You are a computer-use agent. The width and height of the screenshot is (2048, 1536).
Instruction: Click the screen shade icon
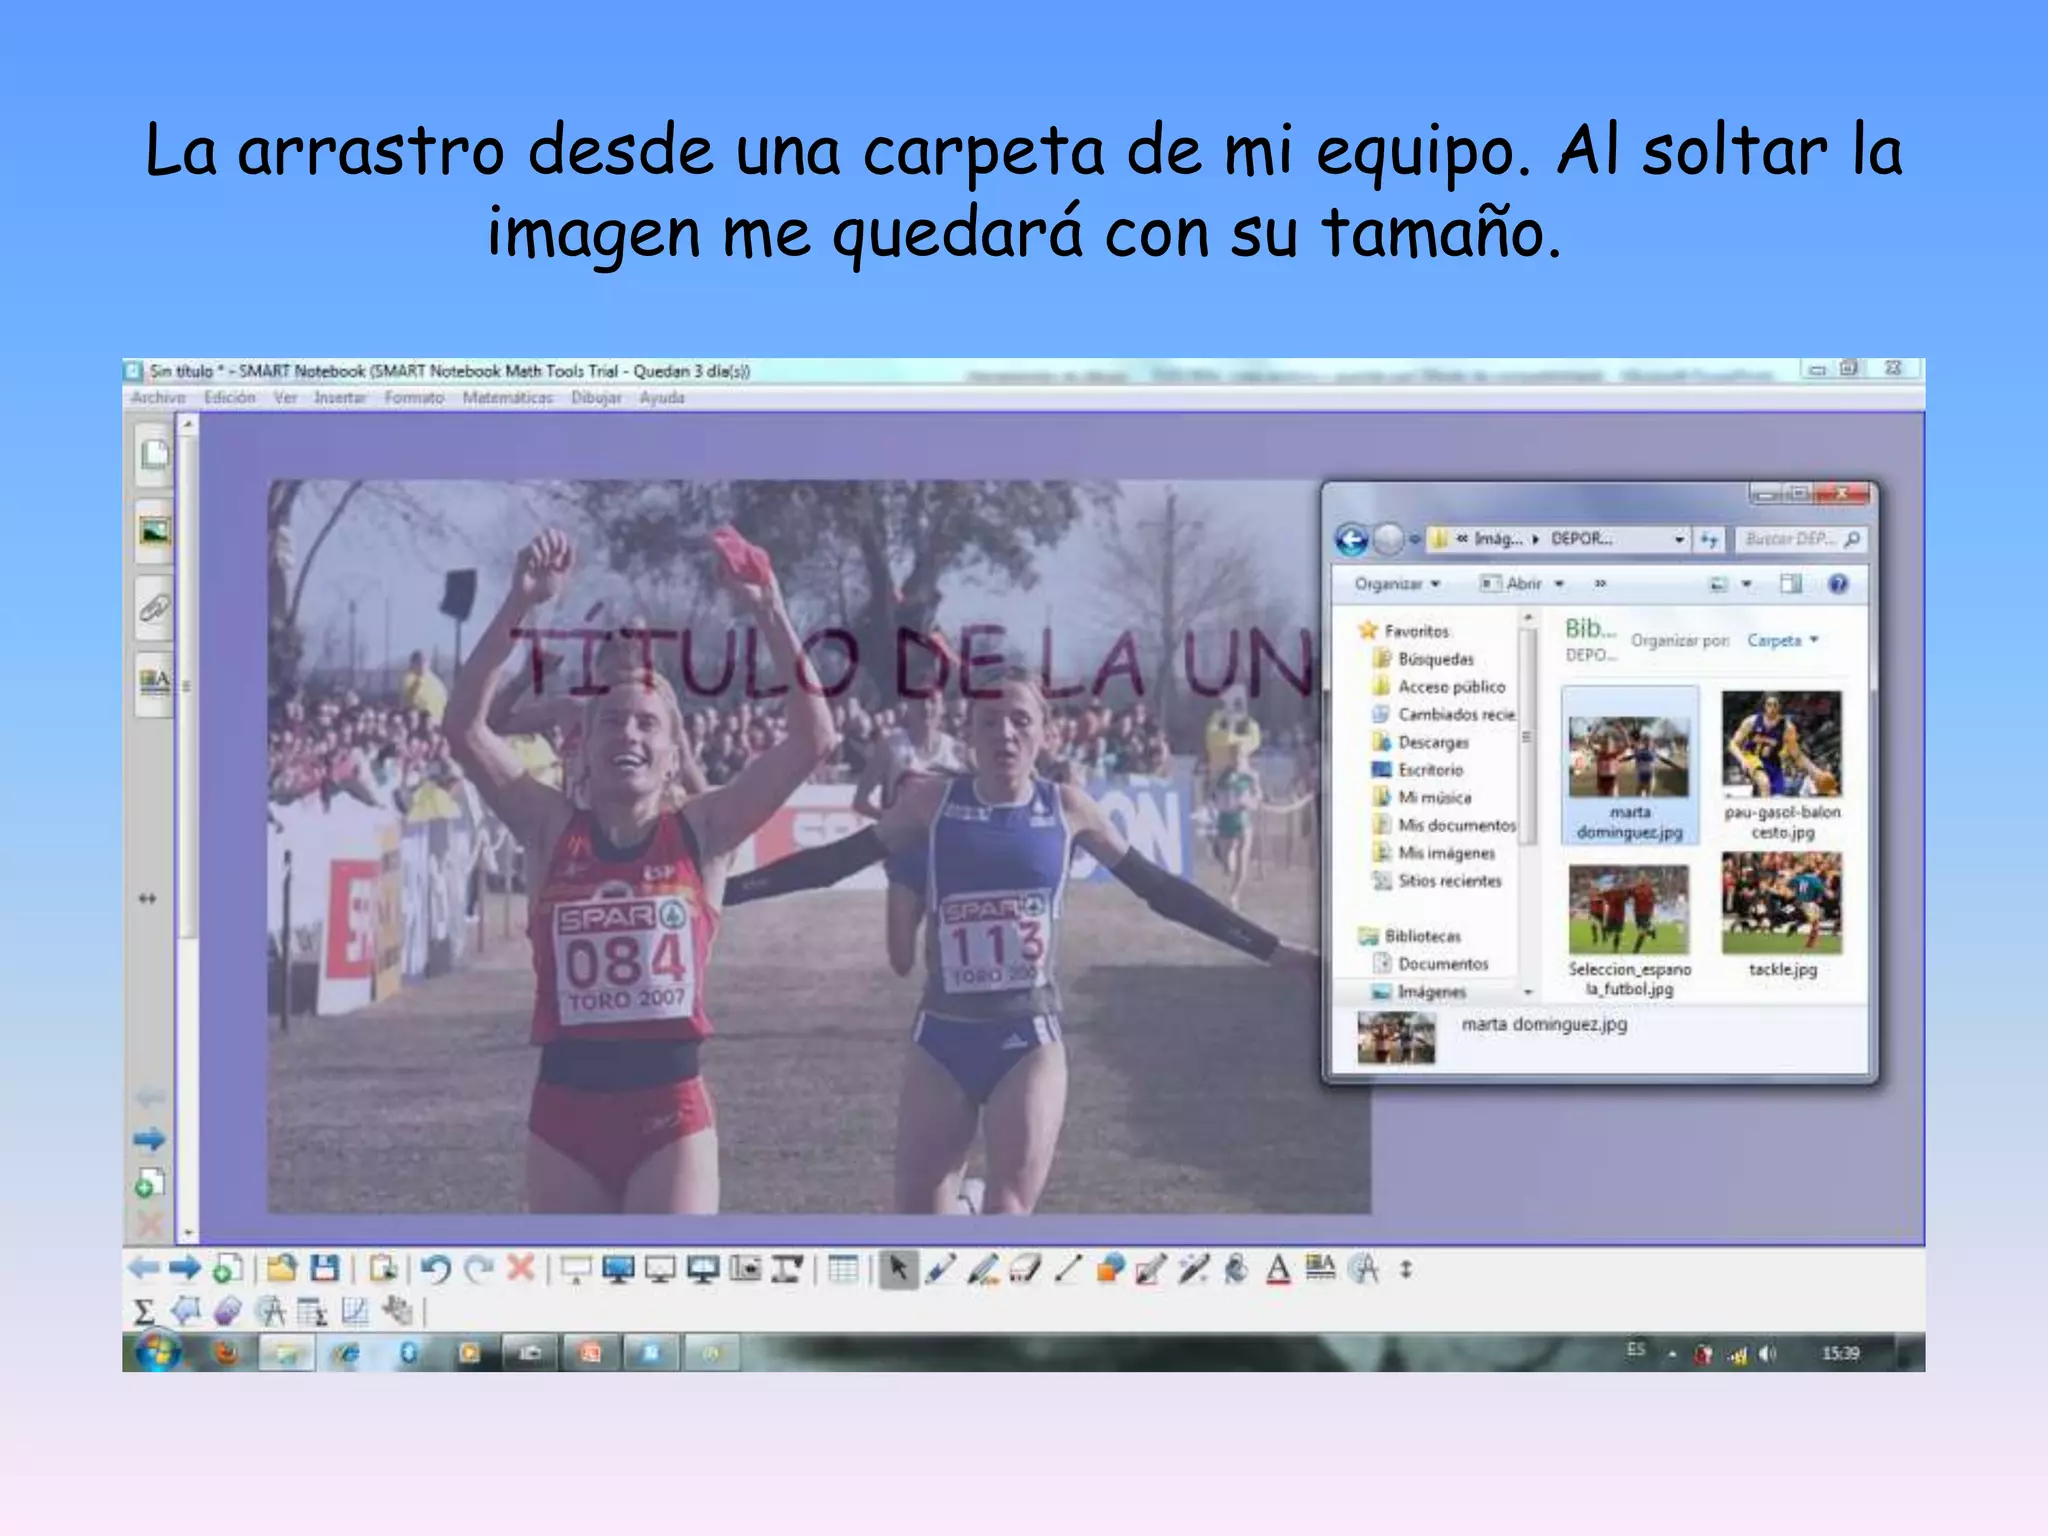(x=575, y=1270)
